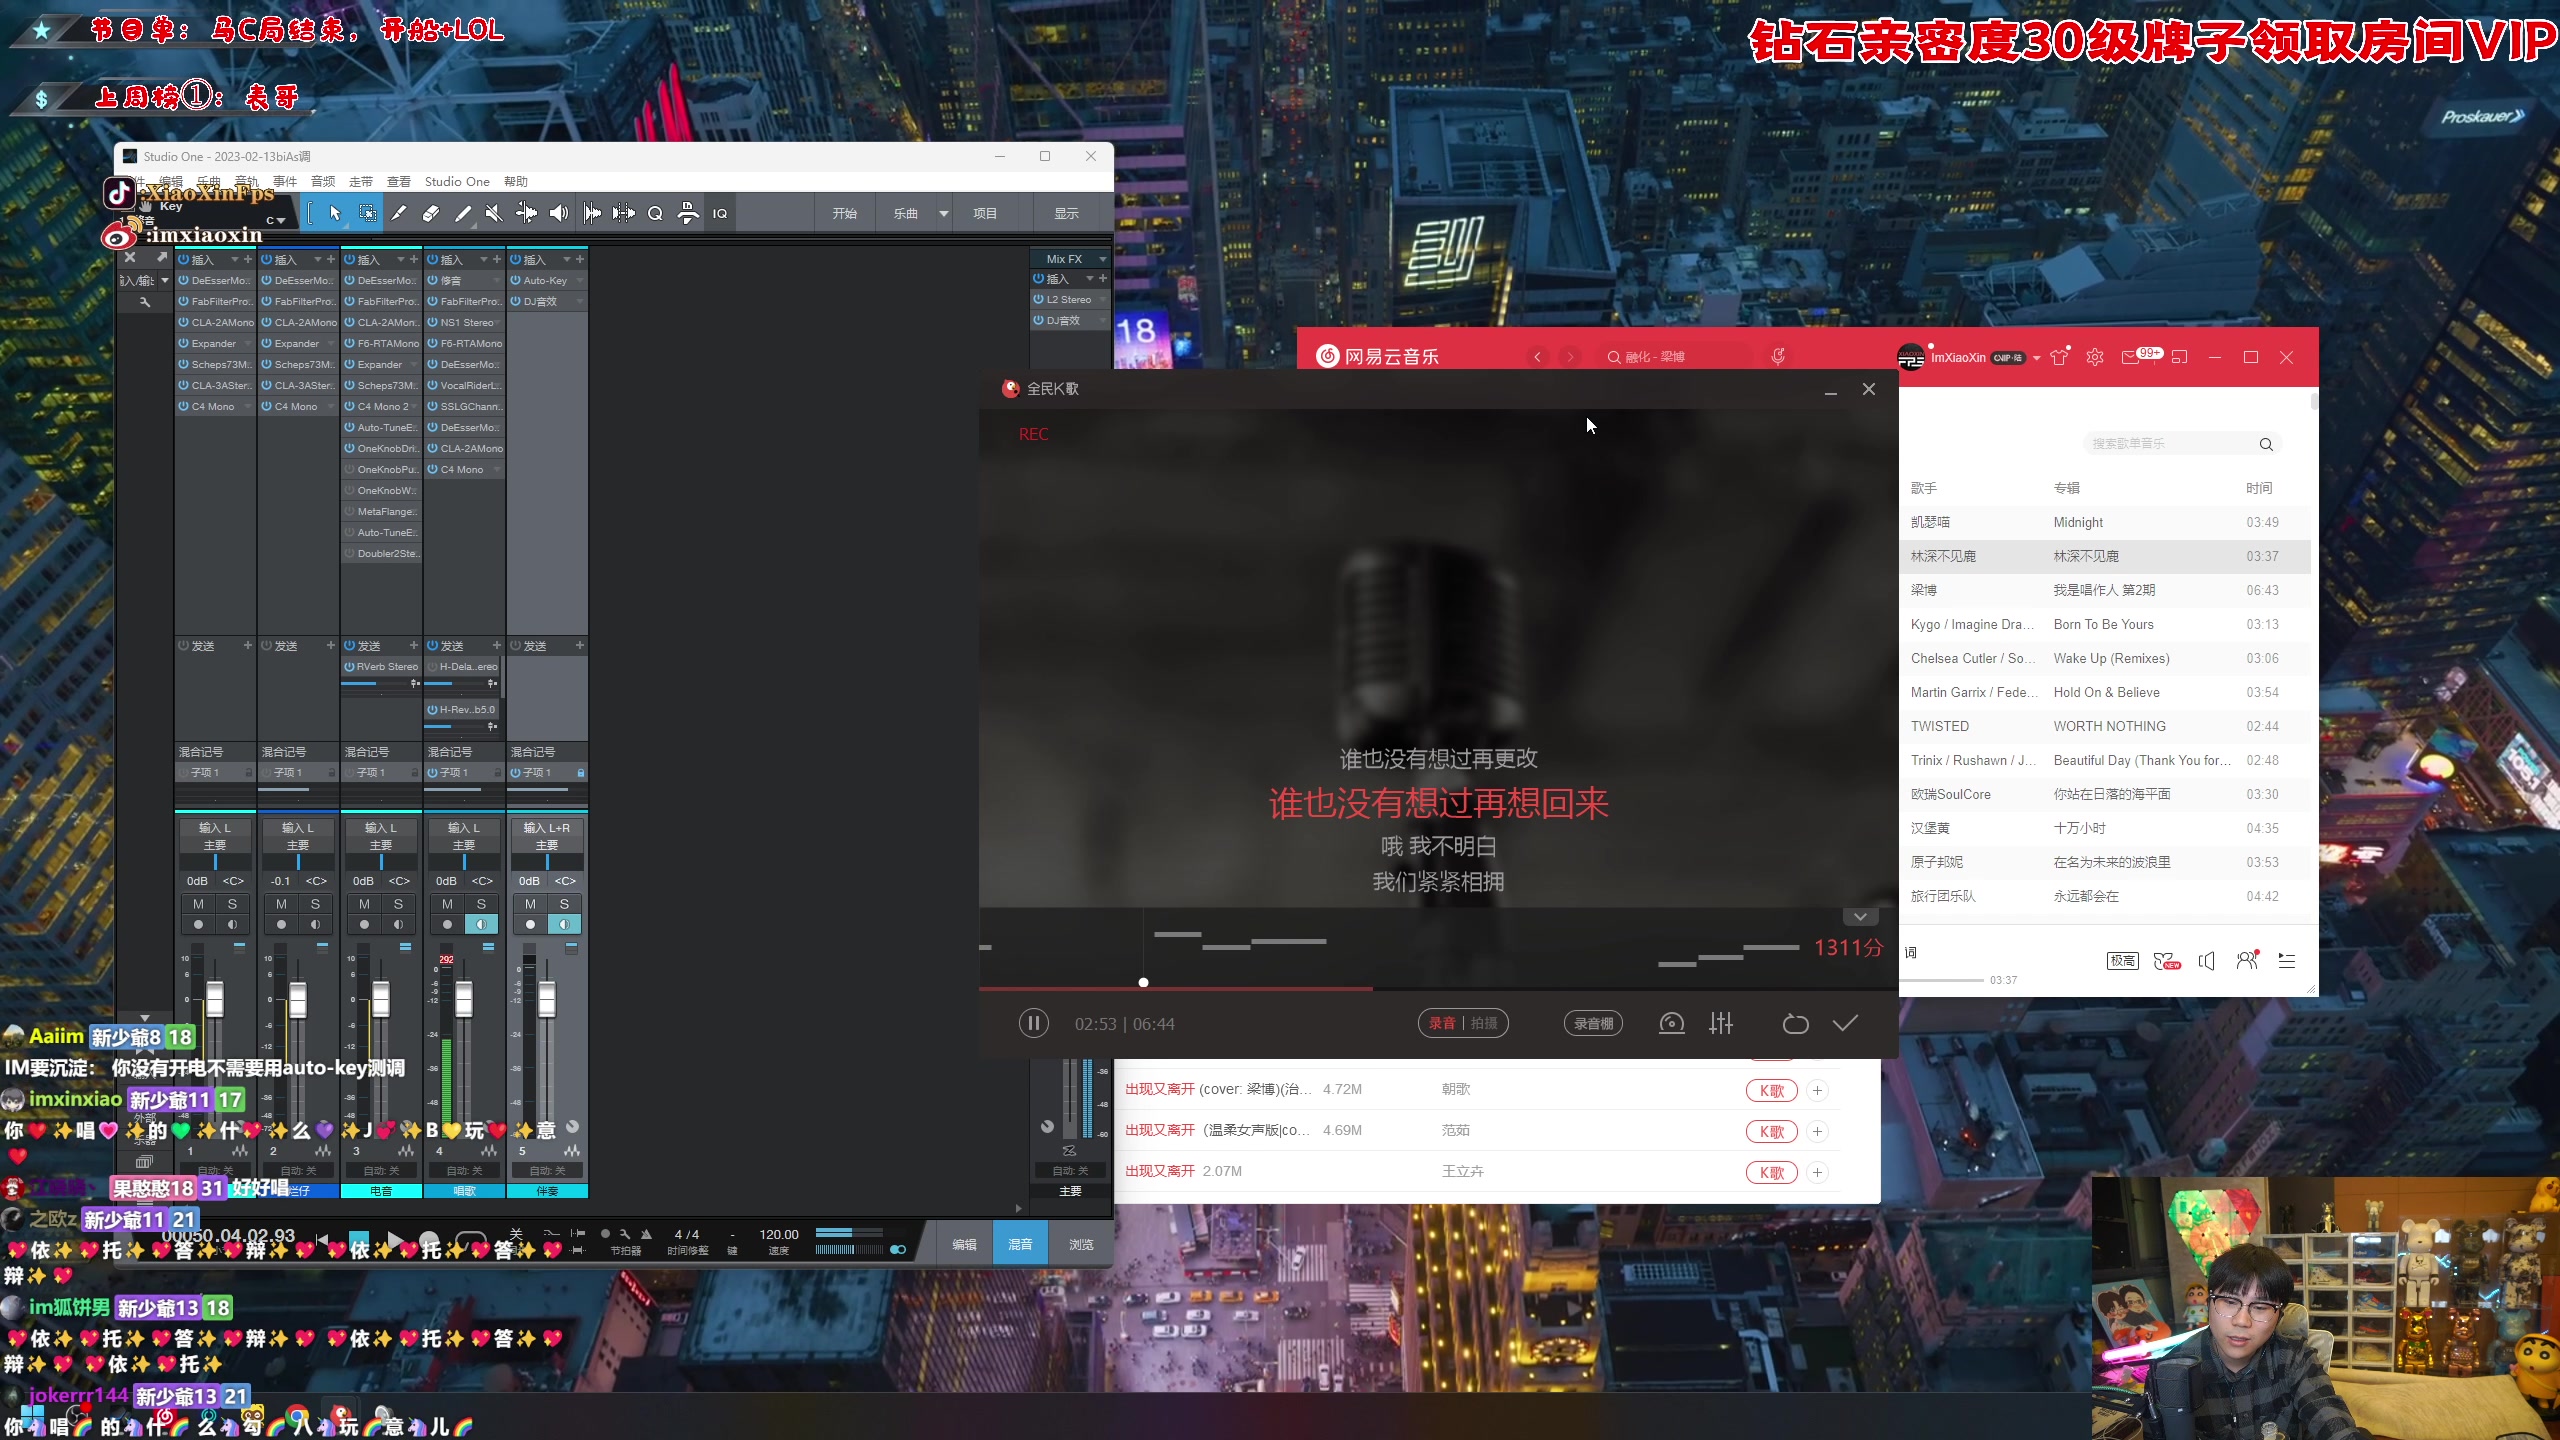Select the Eraser tool
2560x1440 pixels.
pos(431,213)
